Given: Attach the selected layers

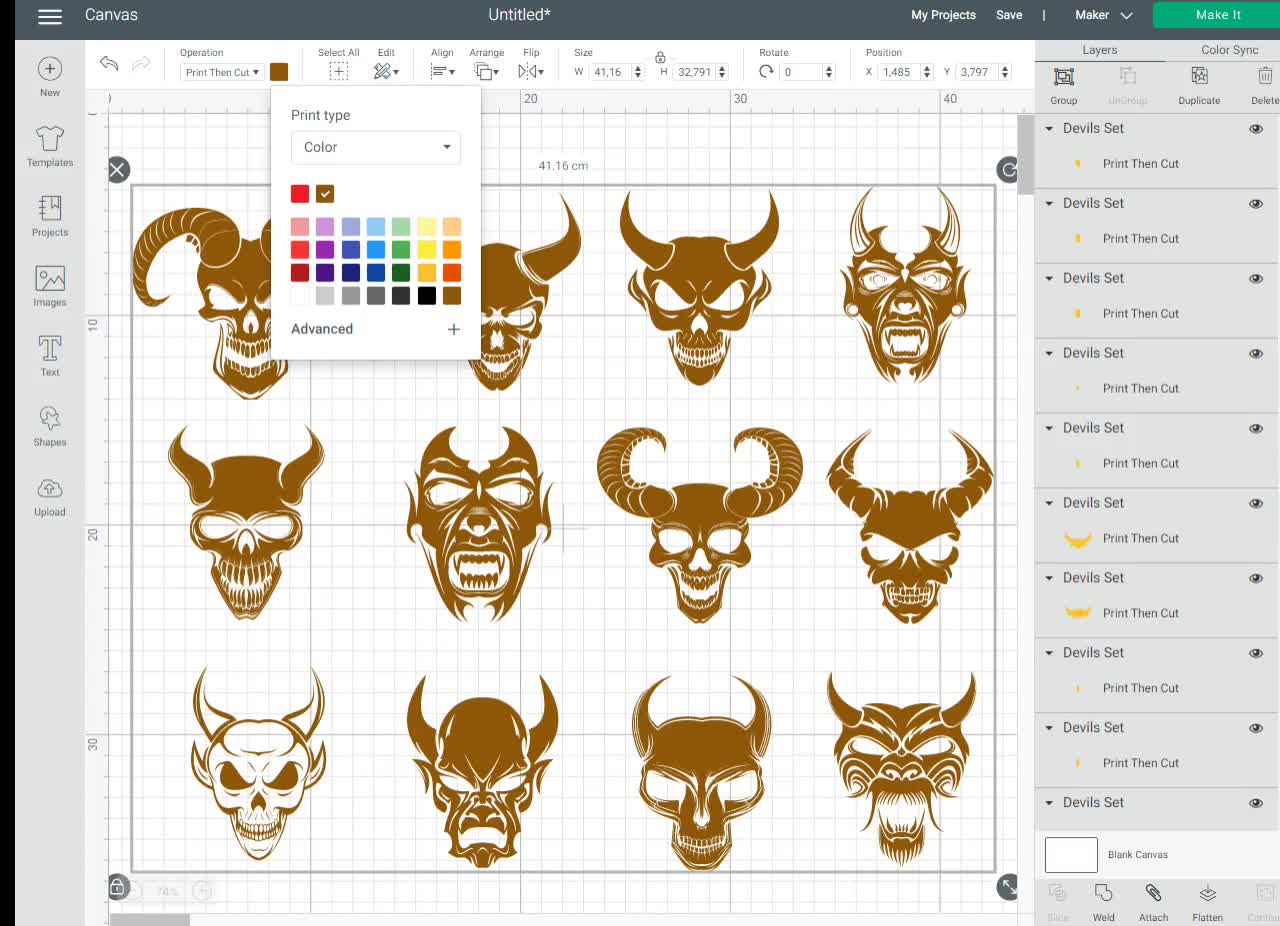Looking at the screenshot, I should coord(1153,902).
